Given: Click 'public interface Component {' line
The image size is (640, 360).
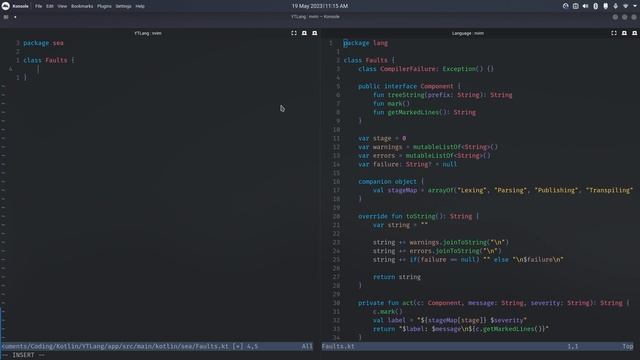Looking at the screenshot, I should (x=409, y=86).
